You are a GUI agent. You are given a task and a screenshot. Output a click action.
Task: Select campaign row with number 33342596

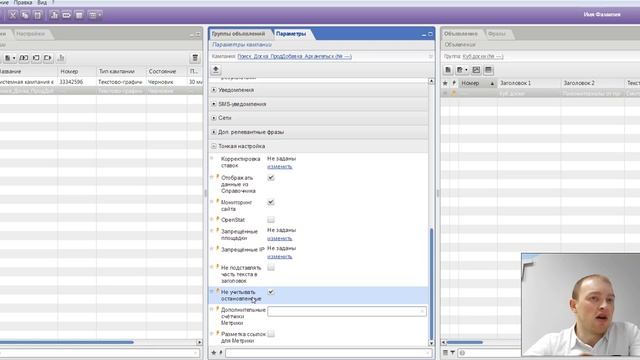point(101,82)
